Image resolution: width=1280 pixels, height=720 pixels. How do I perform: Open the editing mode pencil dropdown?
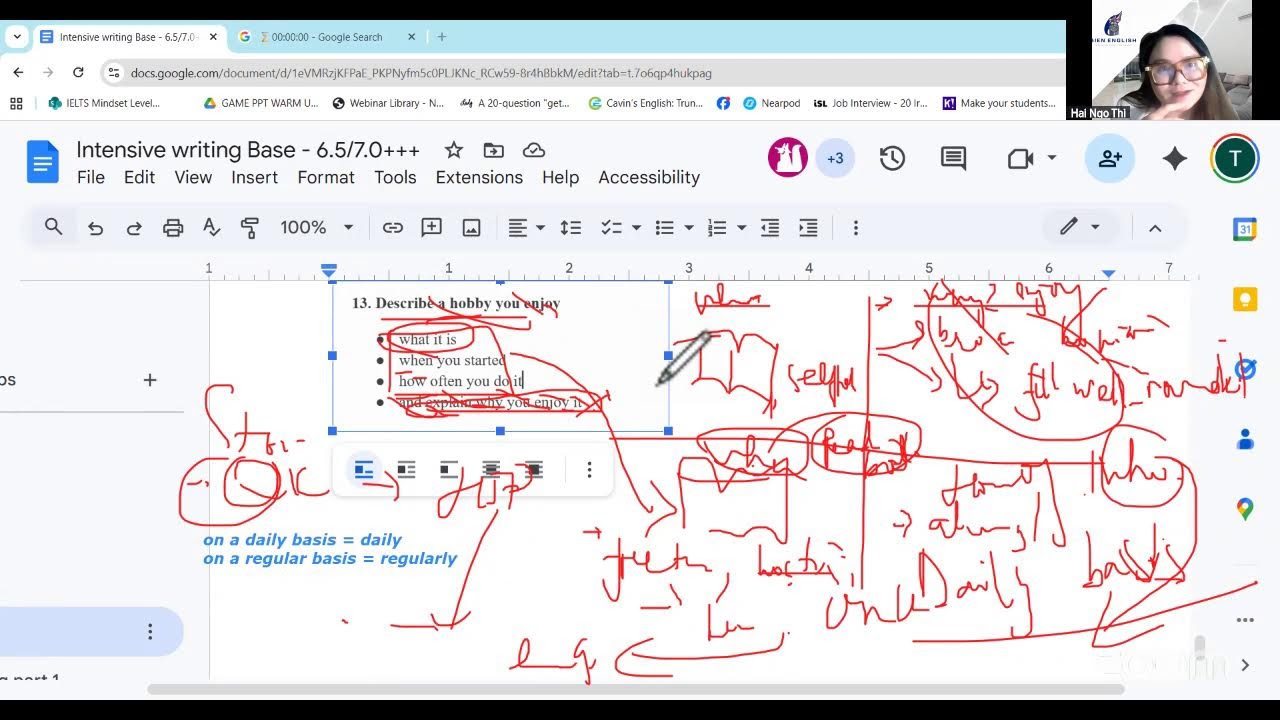(1080, 227)
